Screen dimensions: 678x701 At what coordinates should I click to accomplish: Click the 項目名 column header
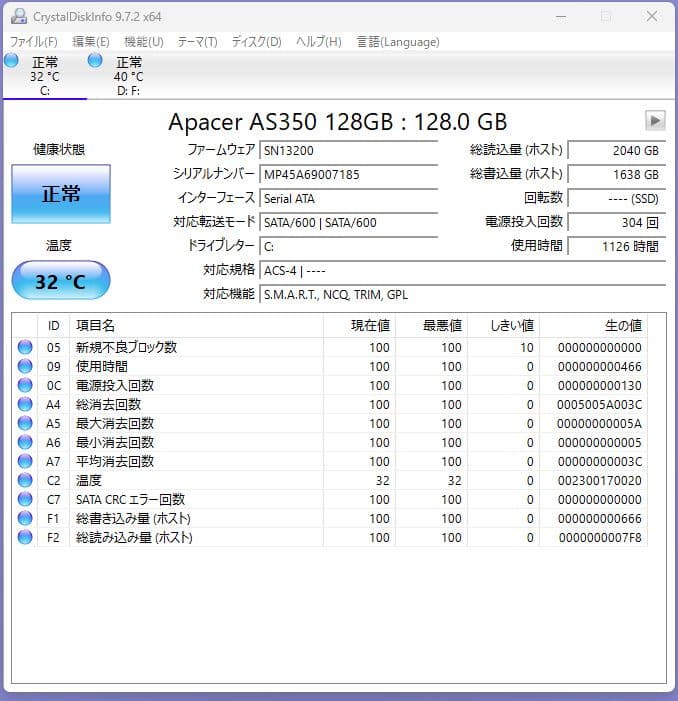point(196,325)
